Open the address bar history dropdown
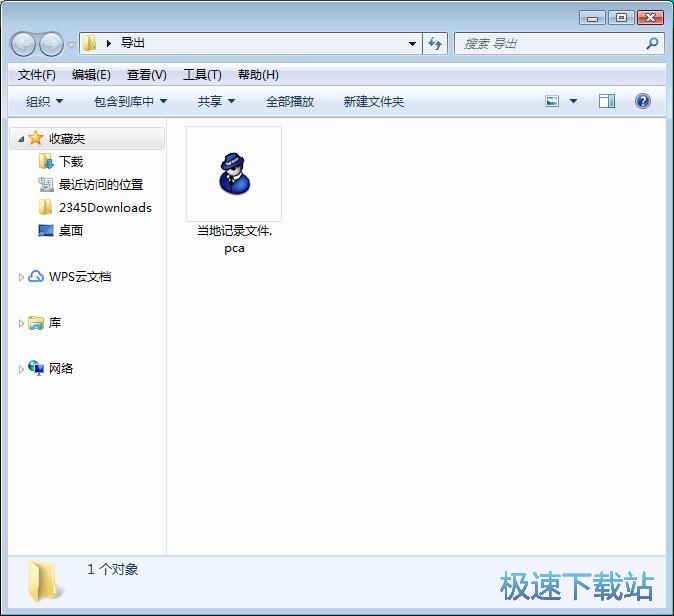The height and width of the screenshot is (616, 674). click(412, 43)
